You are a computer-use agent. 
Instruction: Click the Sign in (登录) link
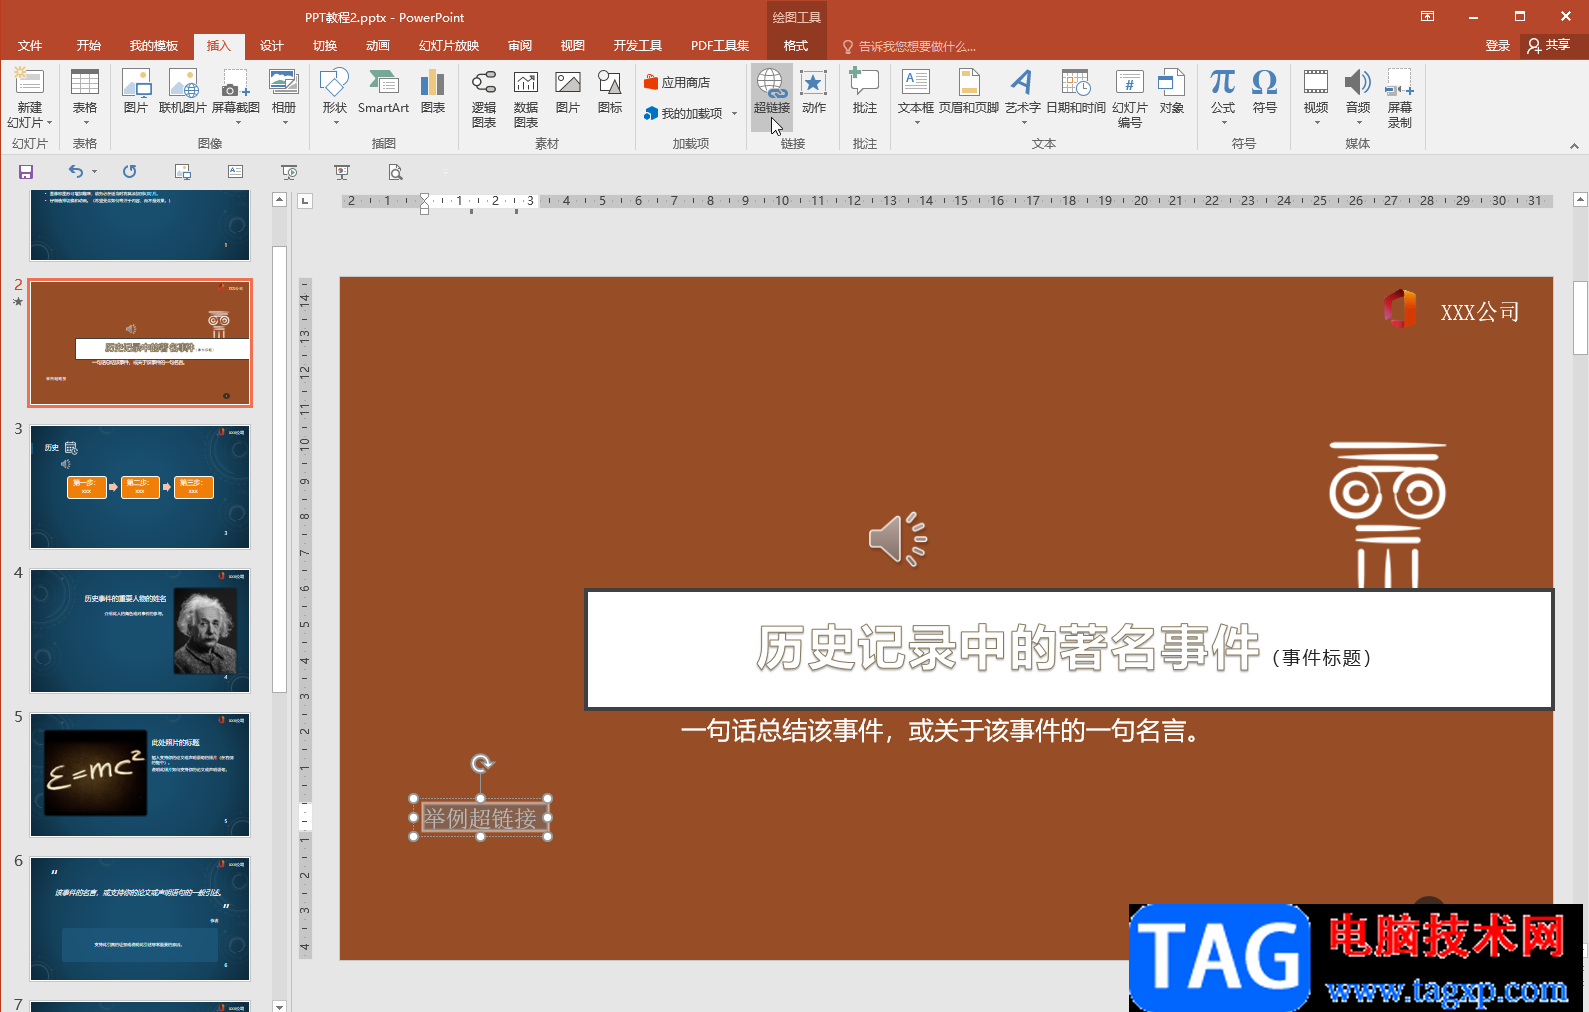pyautogui.click(x=1498, y=46)
